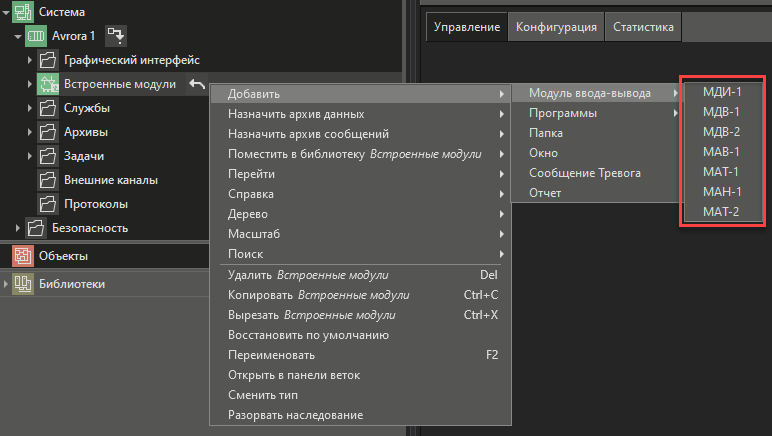
Task: Expand the Безопасность branch
Action: click(x=17, y=228)
